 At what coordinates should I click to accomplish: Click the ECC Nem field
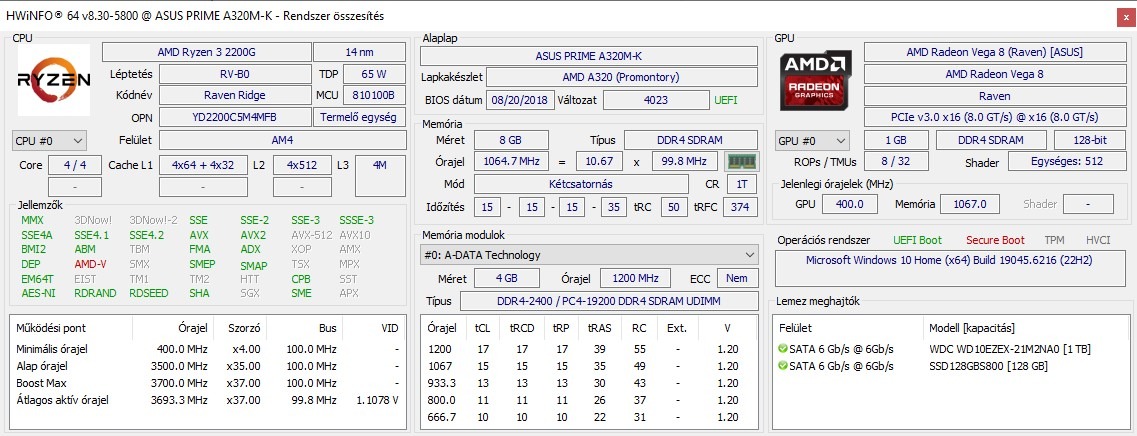point(737,278)
